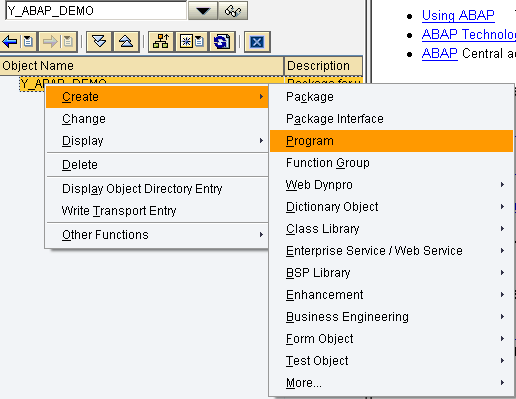Click the Description column header
This screenshot has width=516, height=399.
tap(323, 66)
